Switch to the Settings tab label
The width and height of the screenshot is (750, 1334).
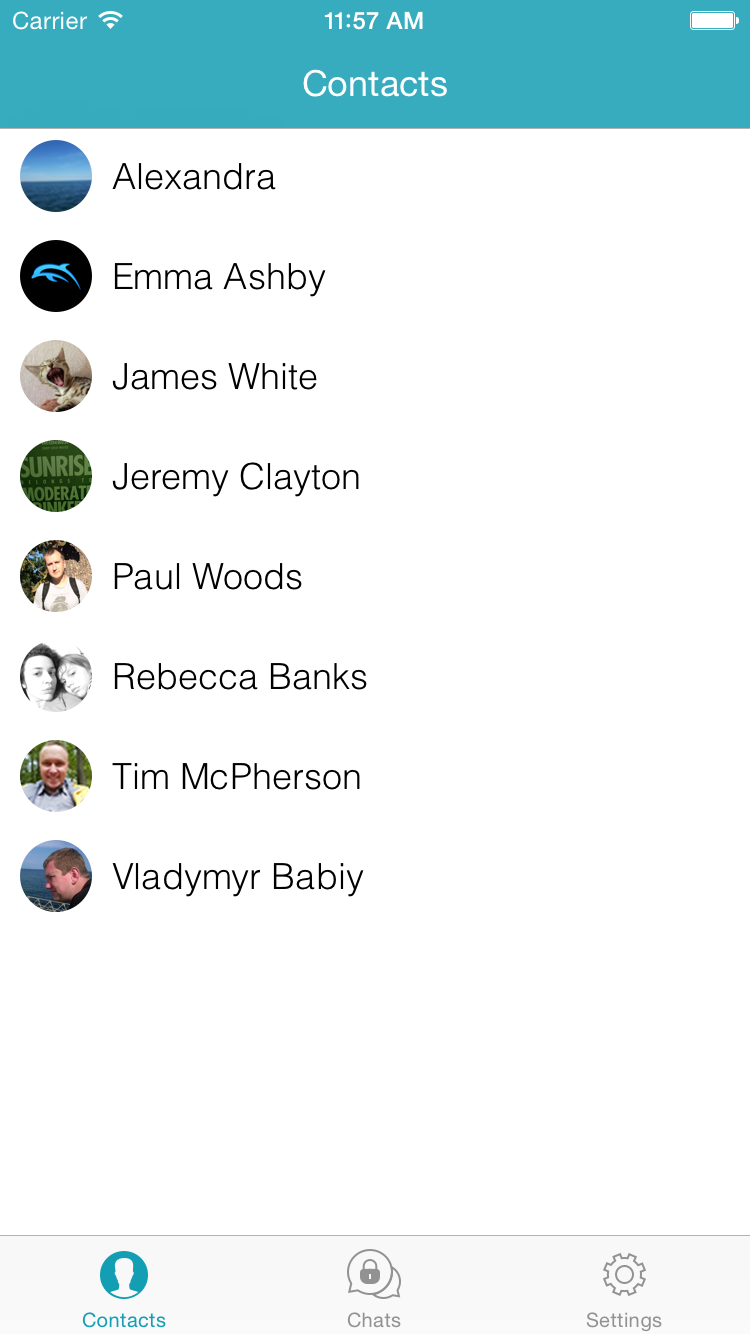point(624,1320)
